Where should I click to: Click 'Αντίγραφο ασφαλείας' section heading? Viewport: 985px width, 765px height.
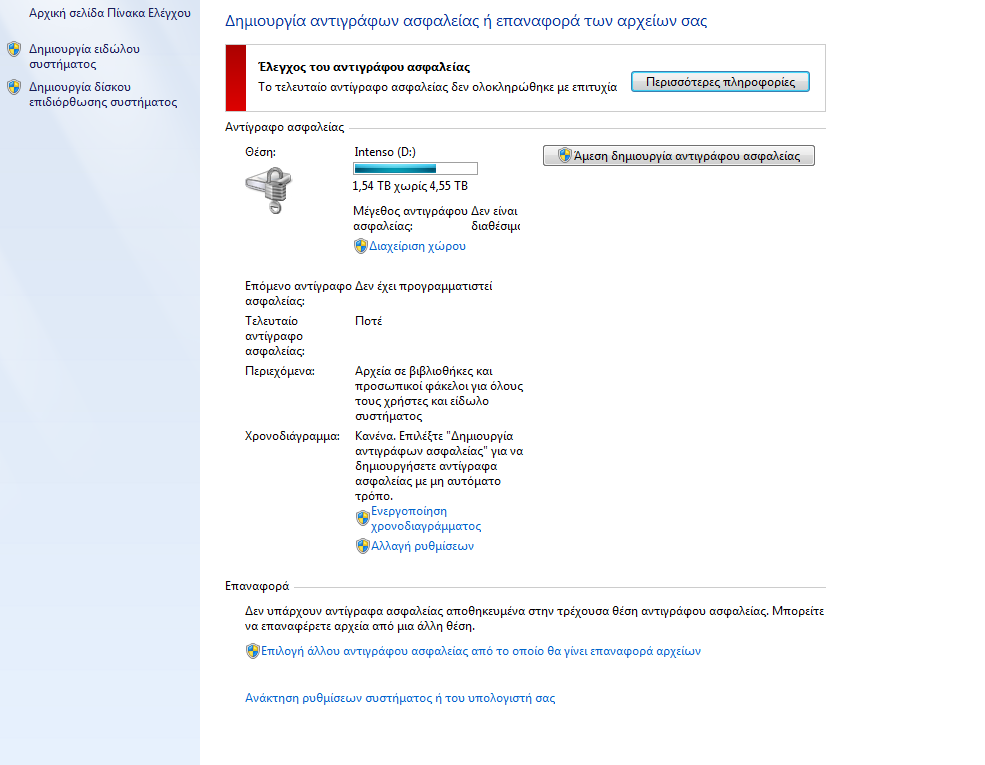coord(285,128)
